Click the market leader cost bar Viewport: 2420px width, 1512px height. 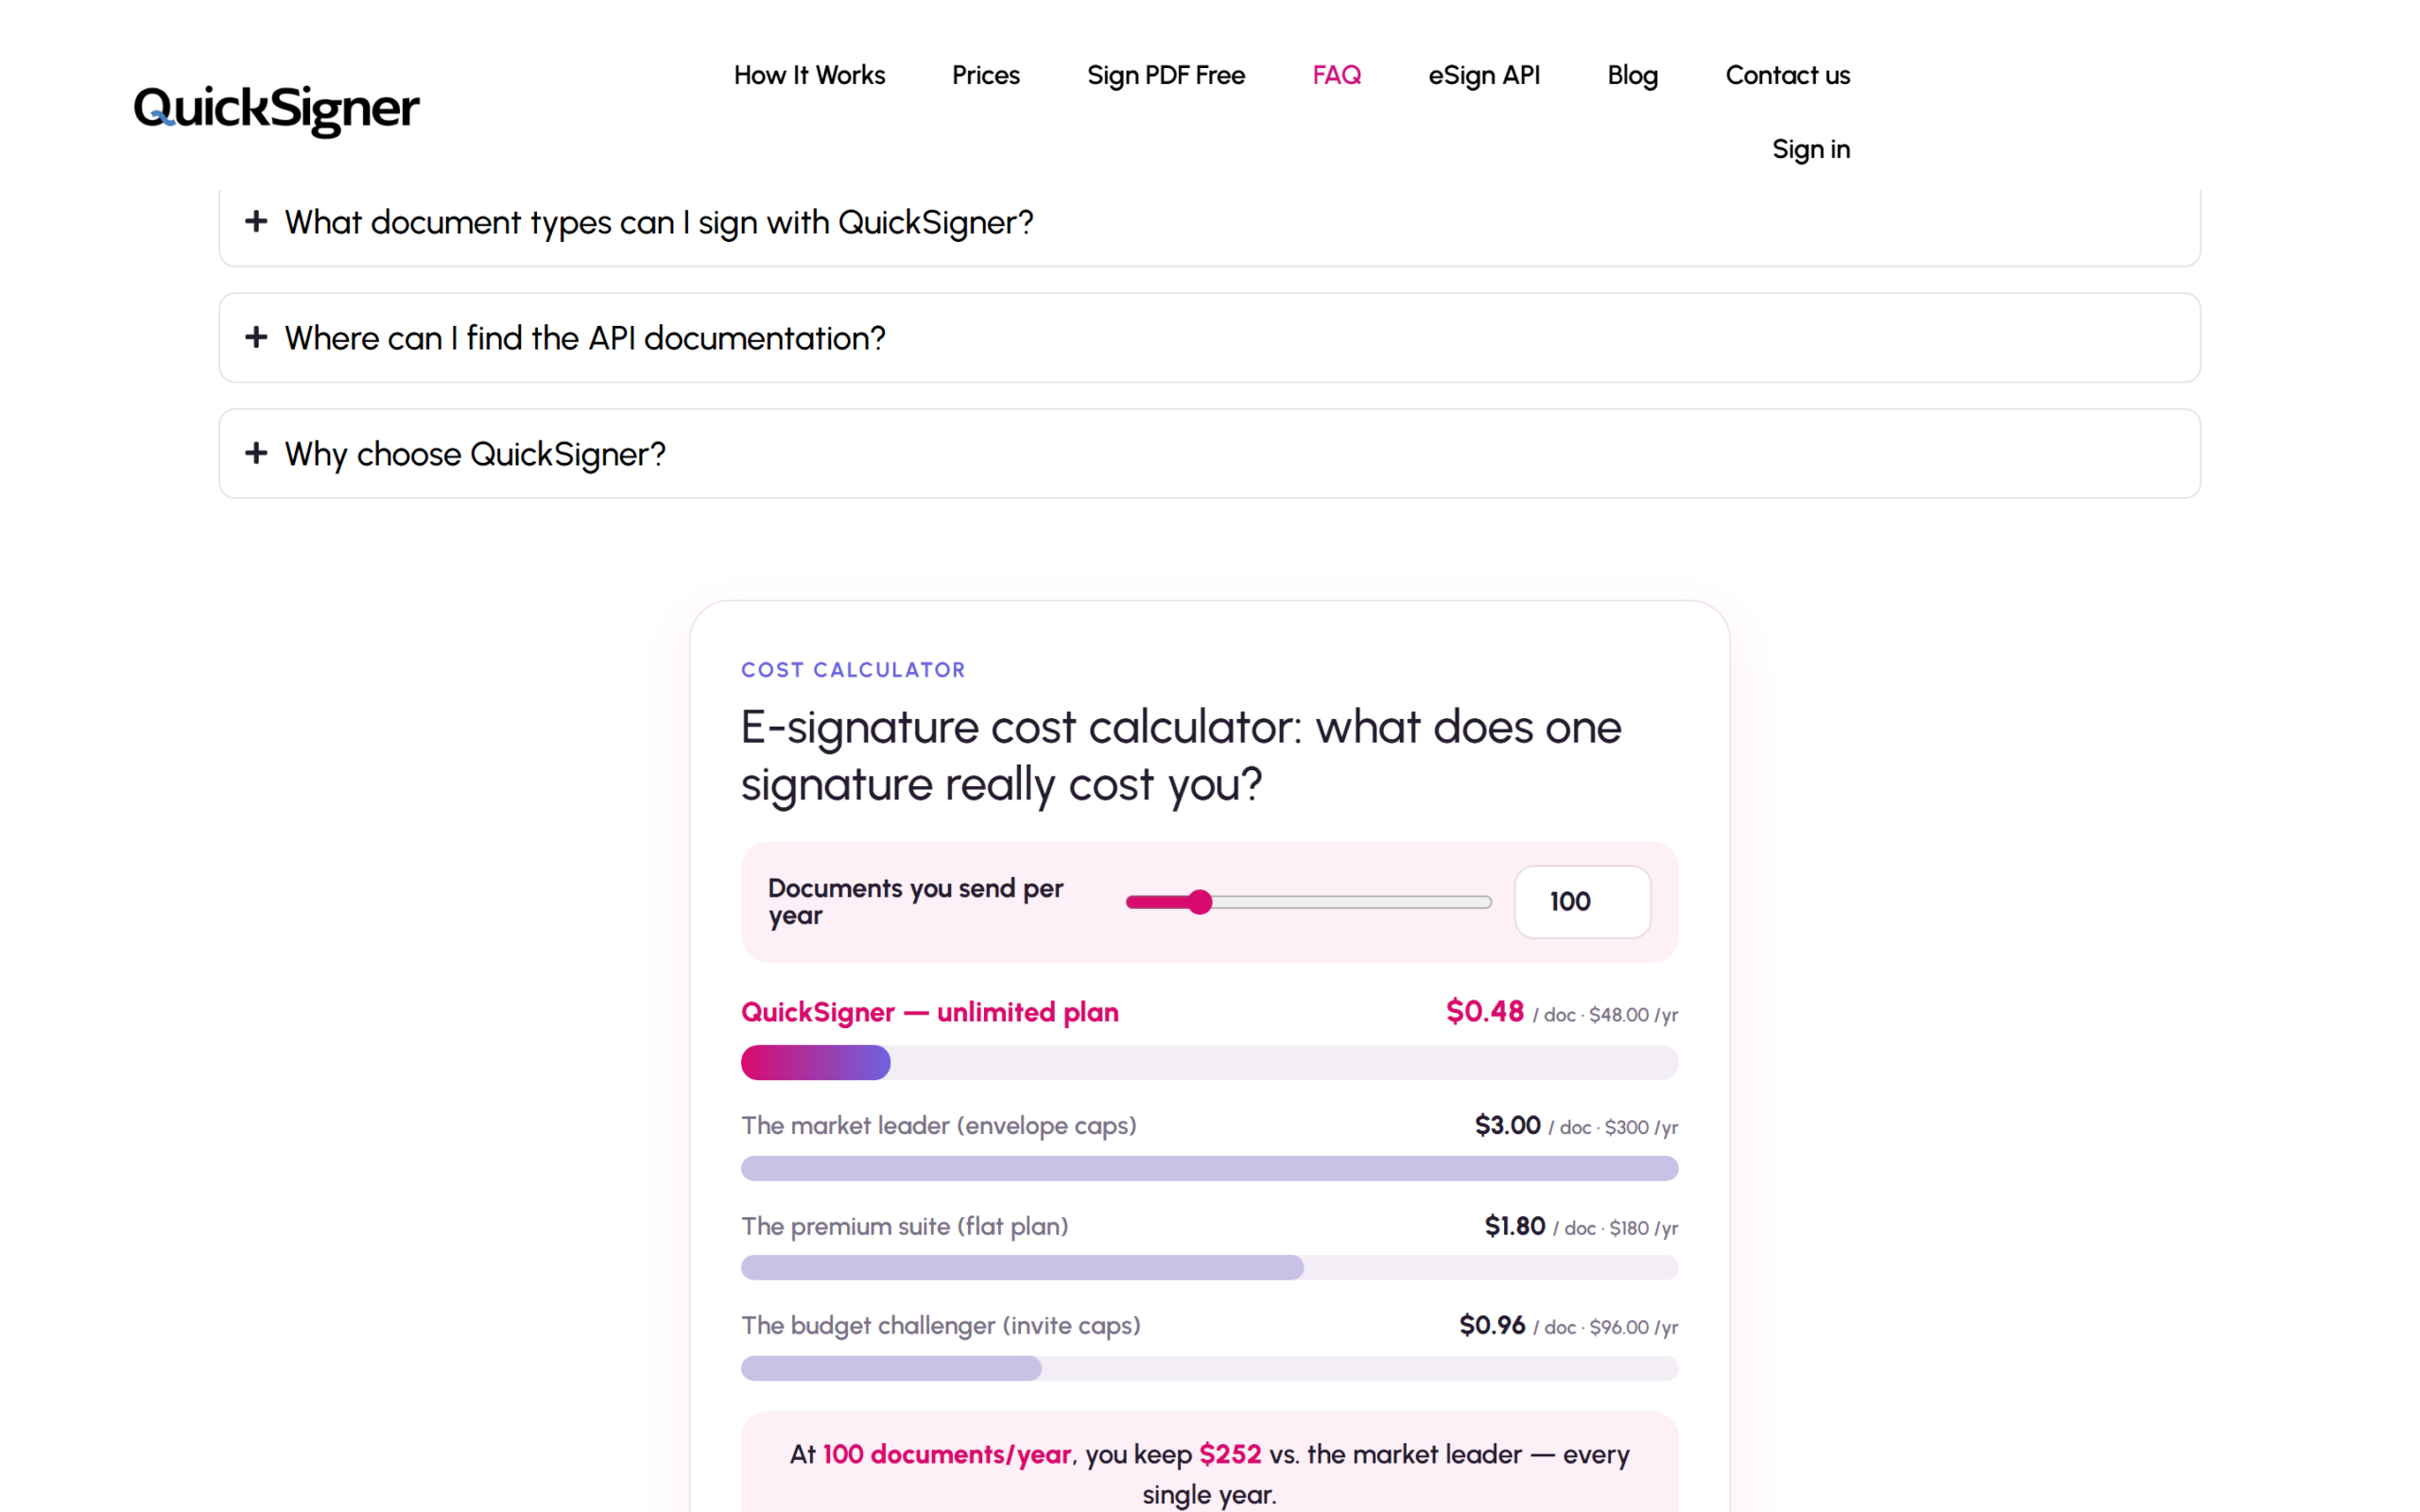click(1209, 1168)
